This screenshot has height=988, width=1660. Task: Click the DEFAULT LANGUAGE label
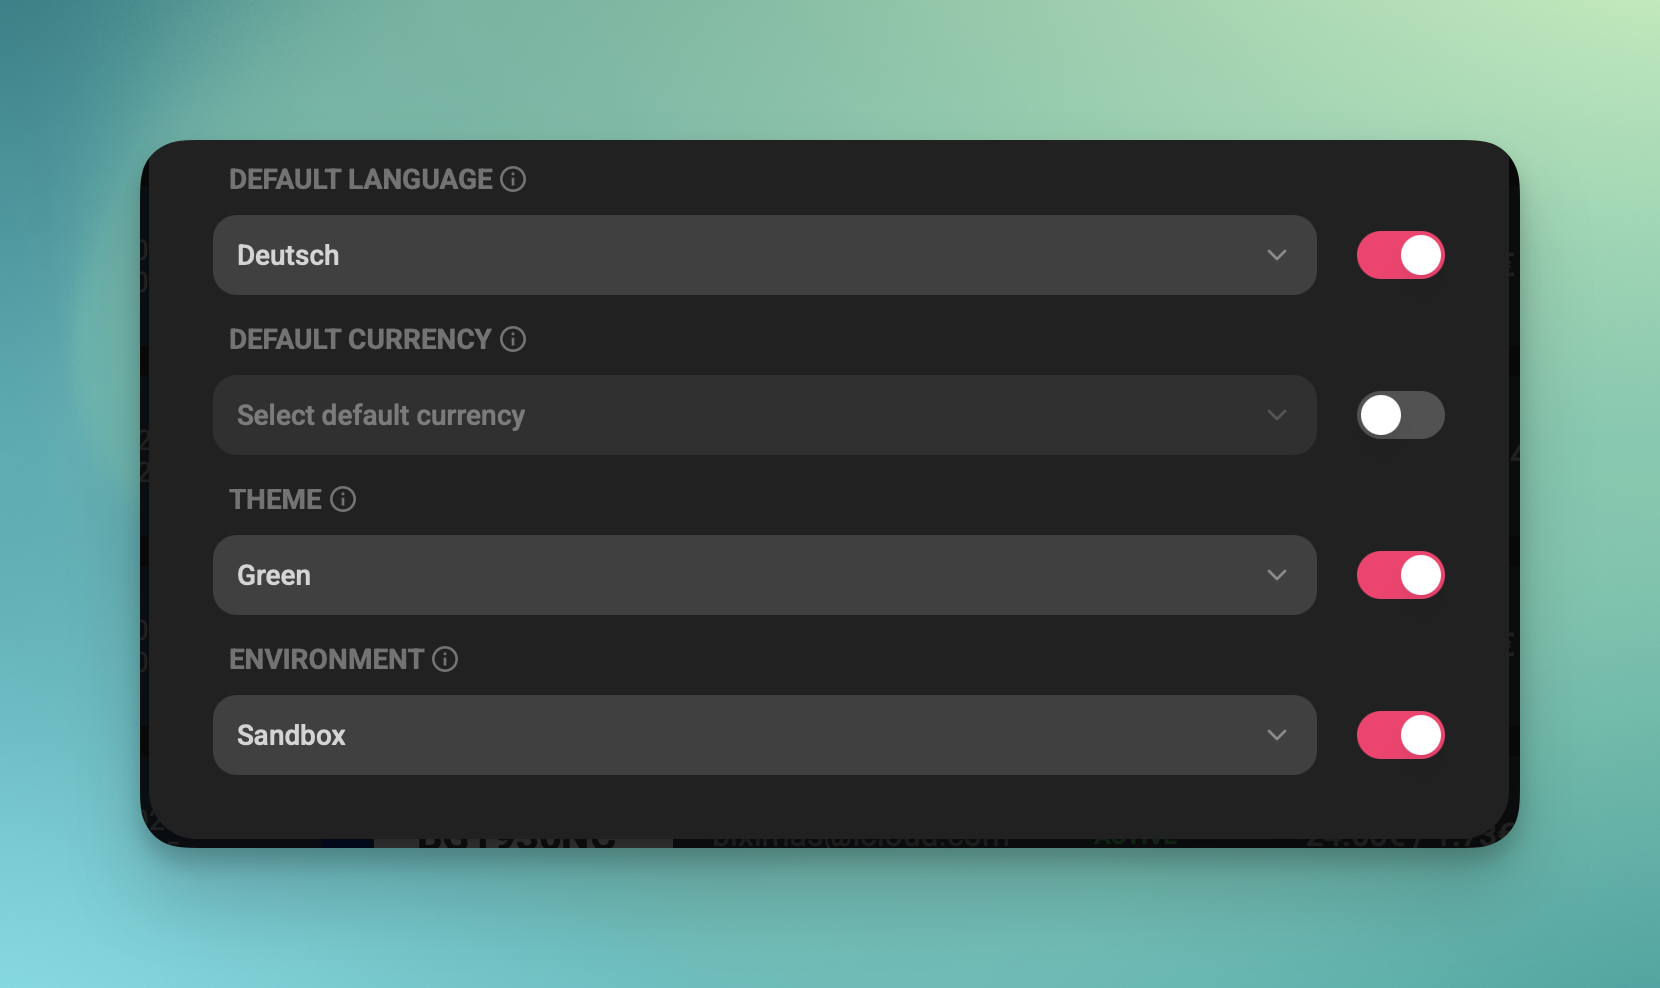tap(360, 179)
